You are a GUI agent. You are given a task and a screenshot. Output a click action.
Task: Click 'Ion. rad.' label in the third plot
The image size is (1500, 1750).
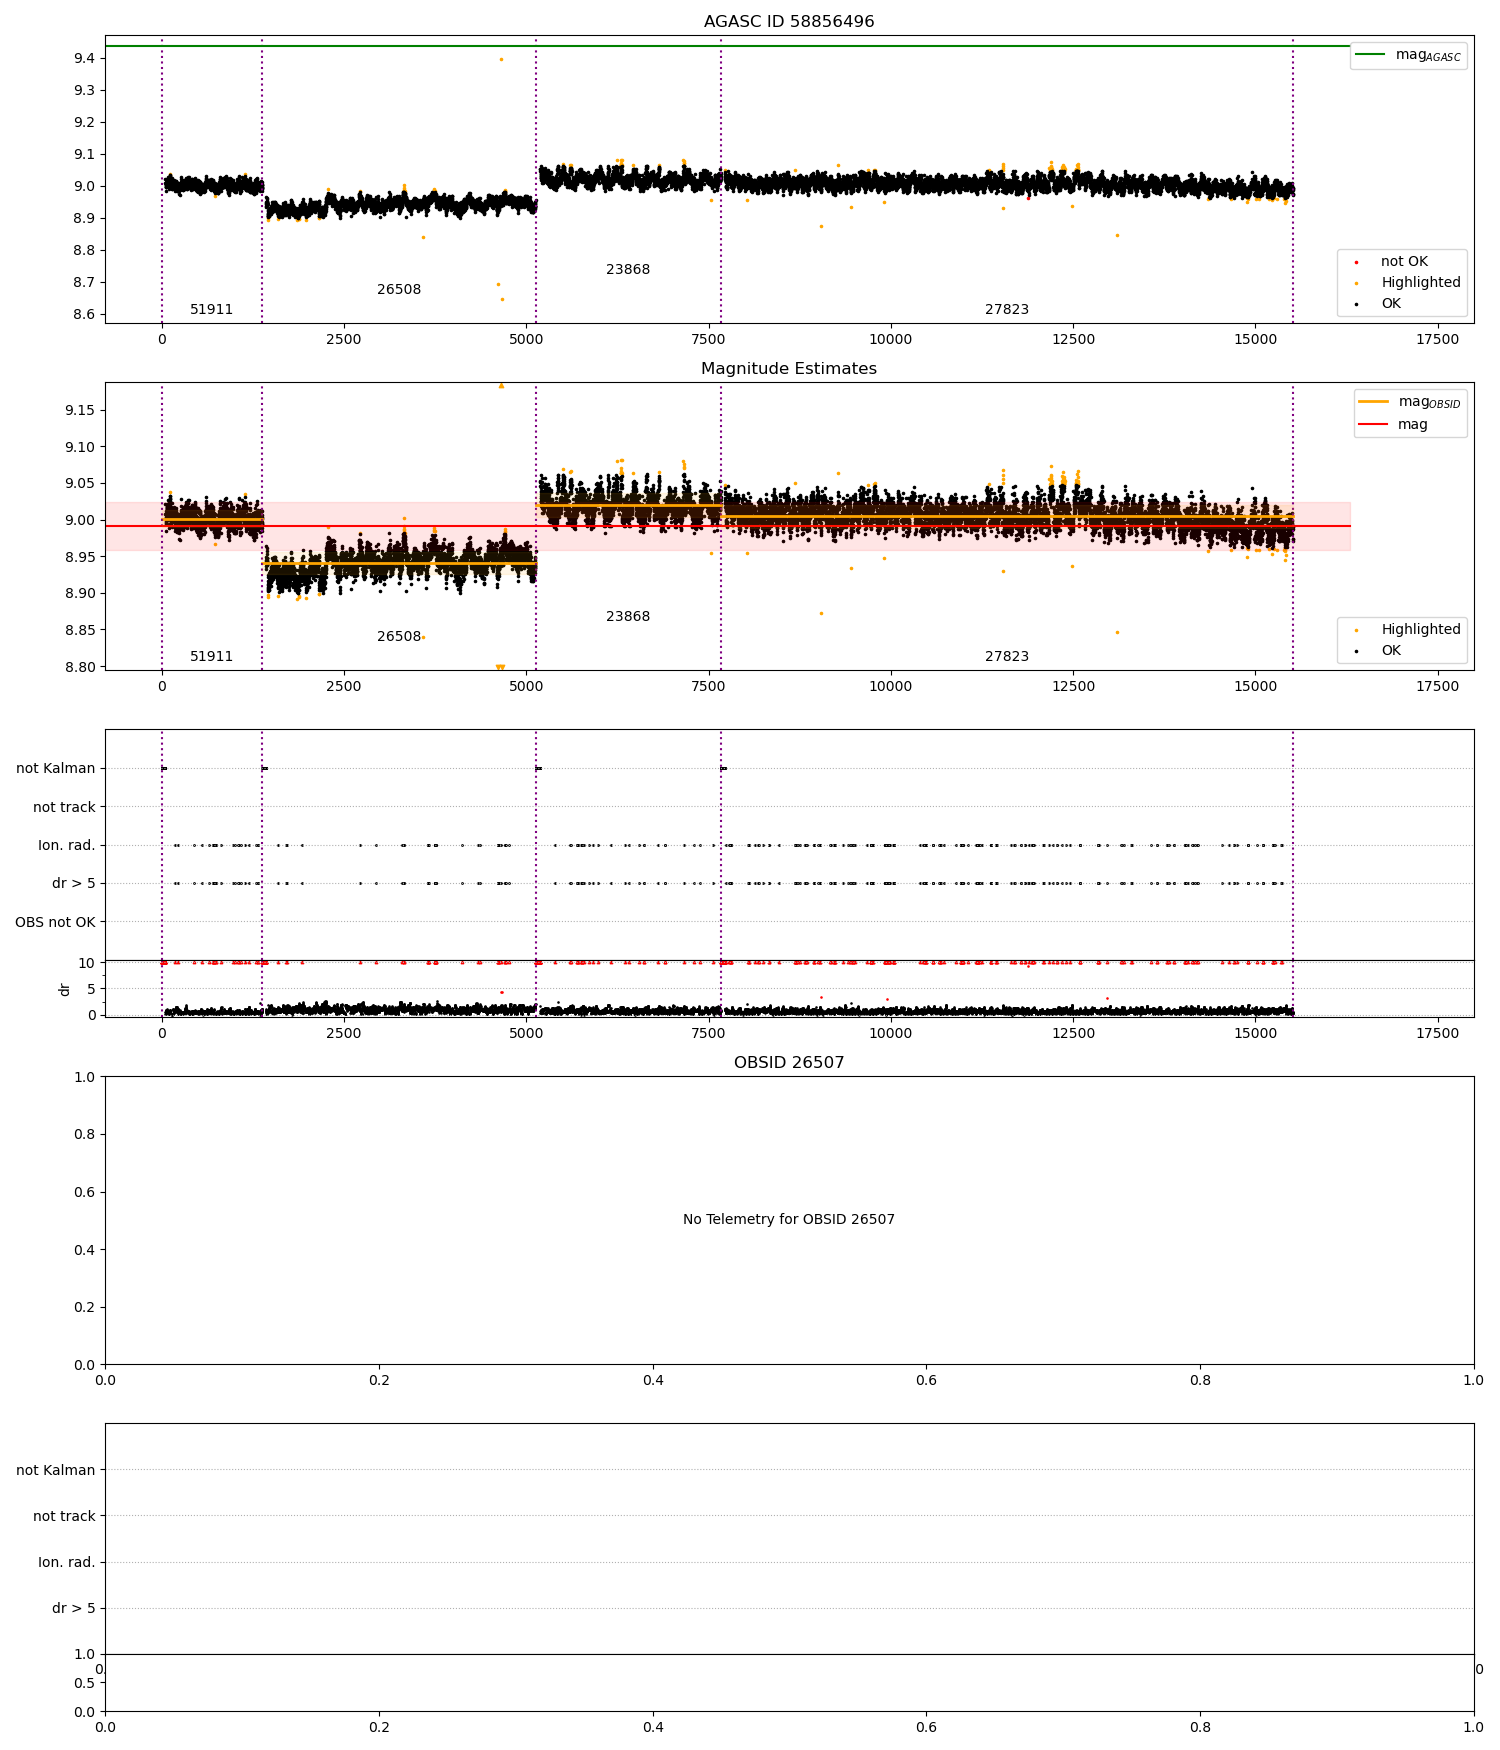[67, 846]
